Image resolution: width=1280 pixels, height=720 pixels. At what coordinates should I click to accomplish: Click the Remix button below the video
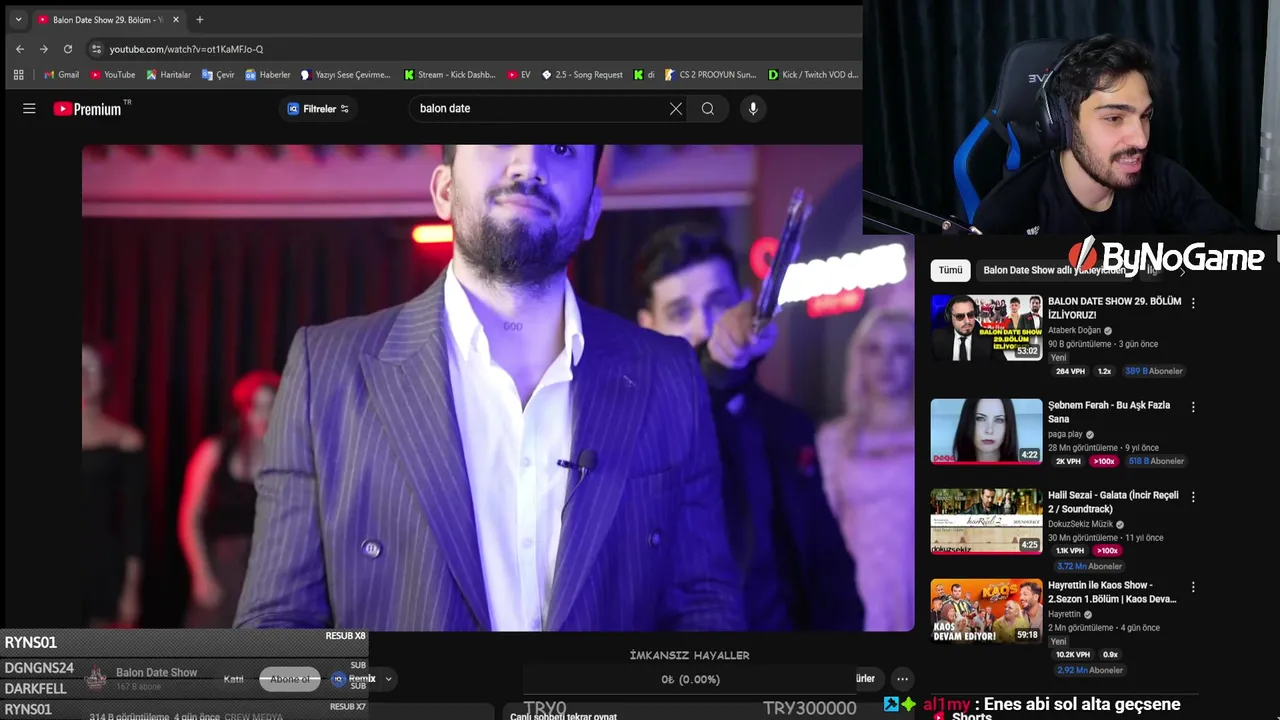pyautogui.click(x=353, y=679)
